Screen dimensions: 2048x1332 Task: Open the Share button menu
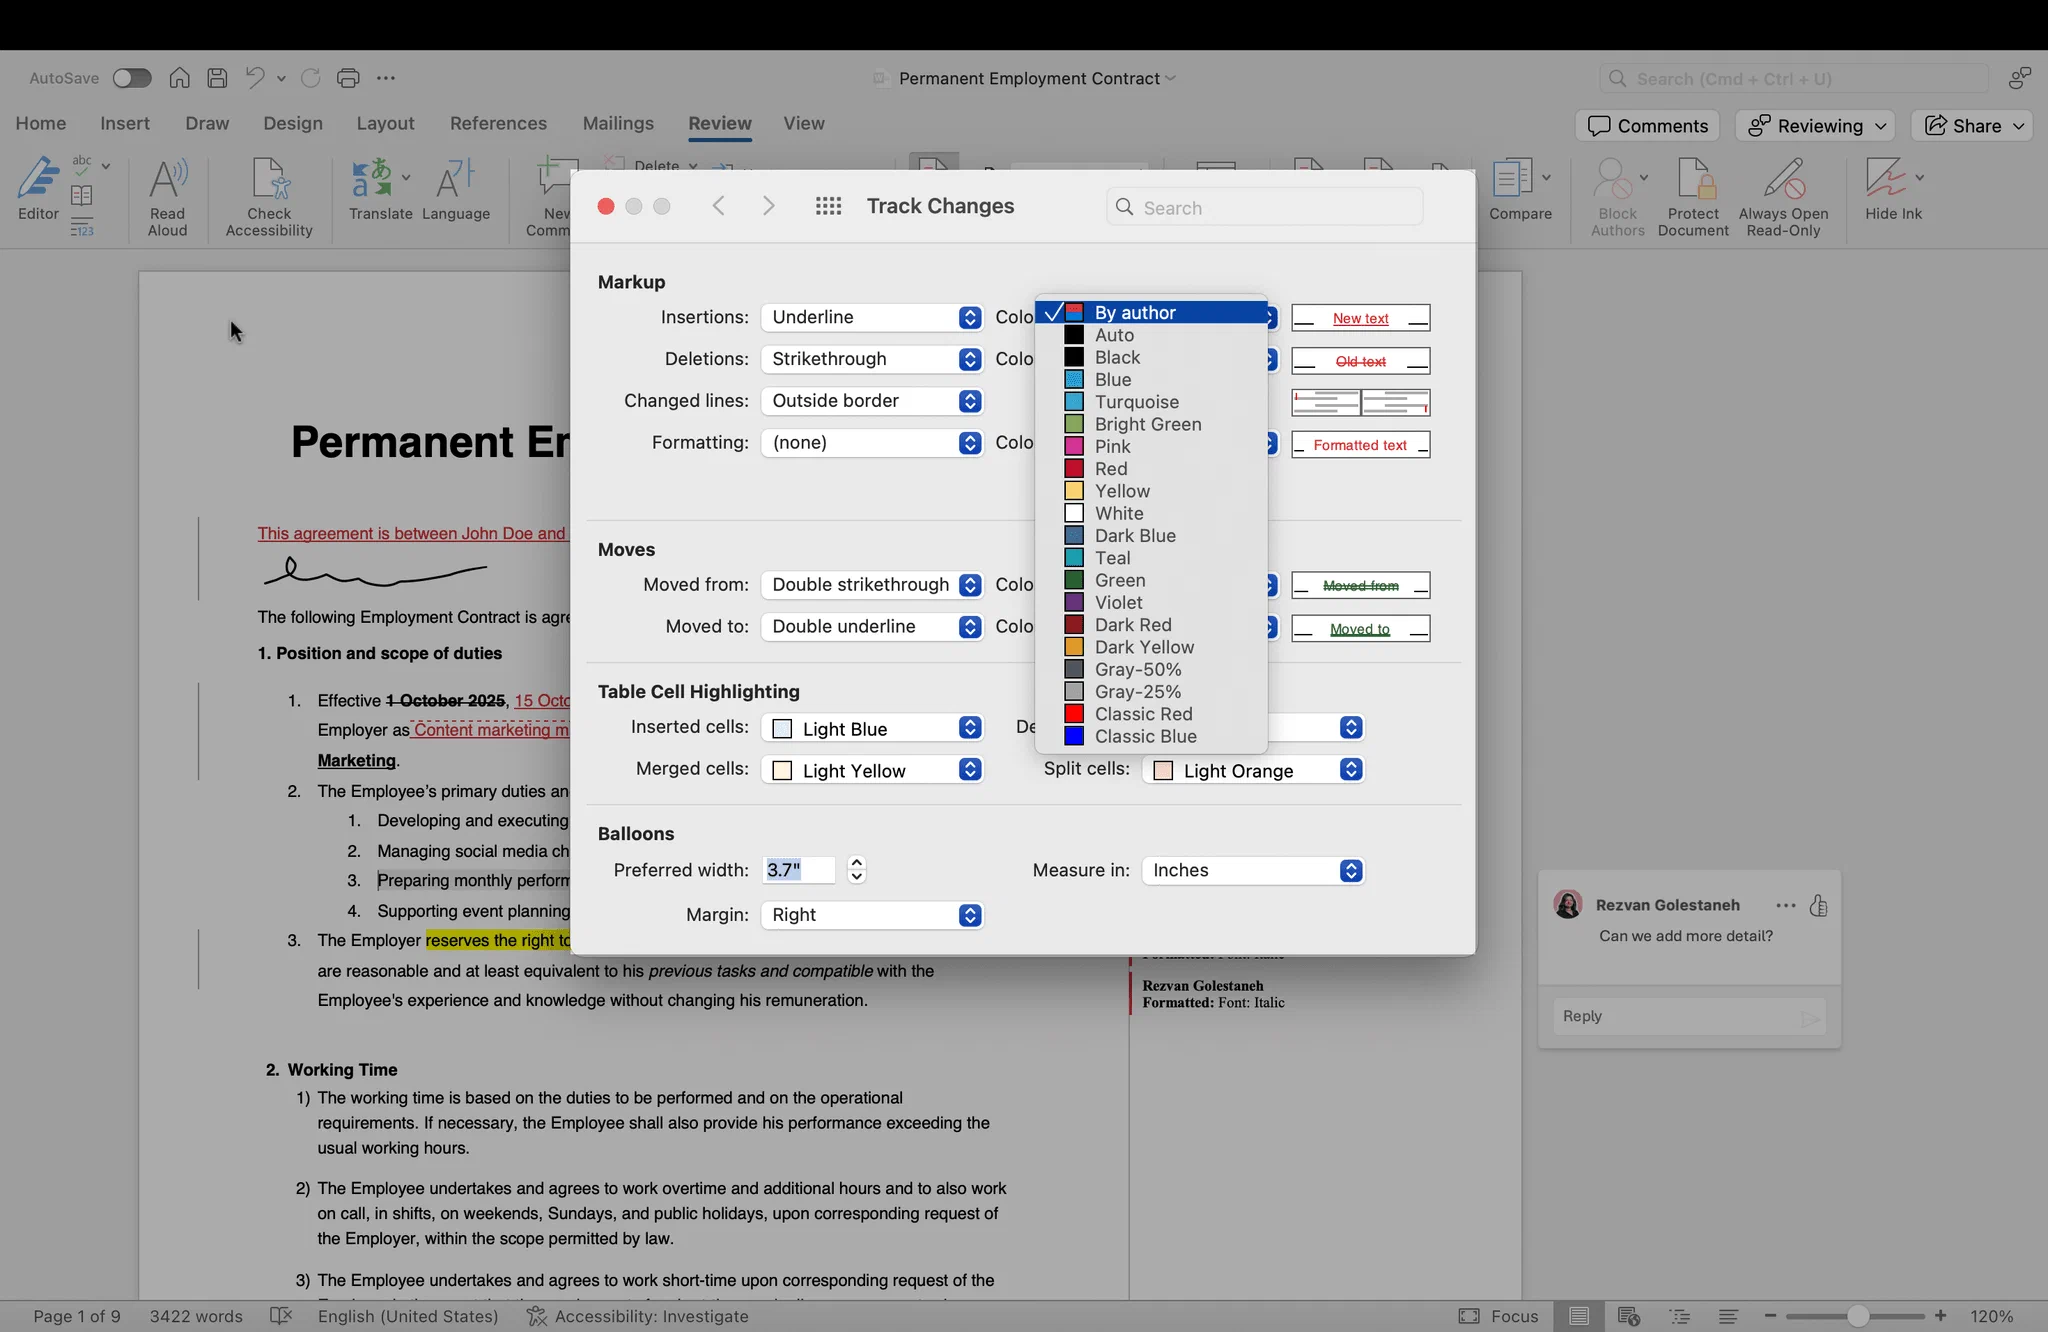point(1974,126)
